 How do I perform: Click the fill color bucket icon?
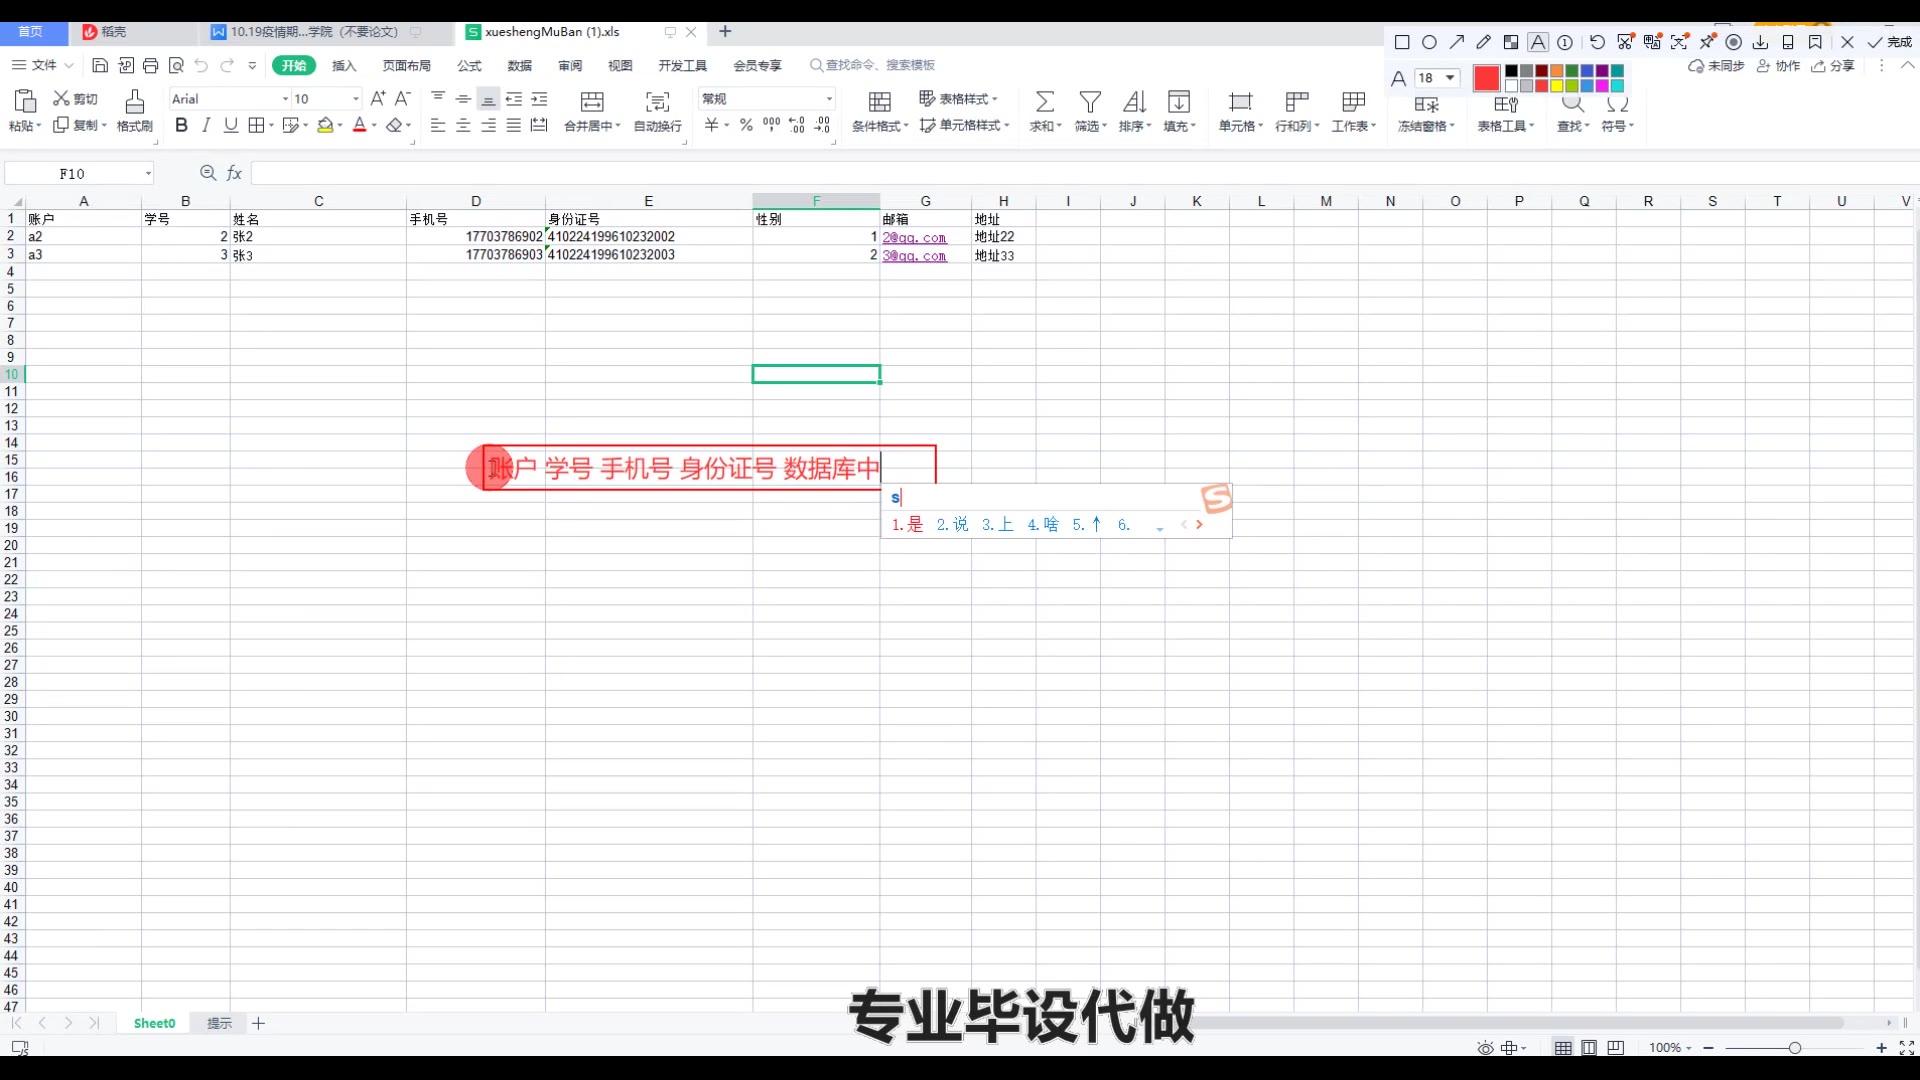(325, 125)
